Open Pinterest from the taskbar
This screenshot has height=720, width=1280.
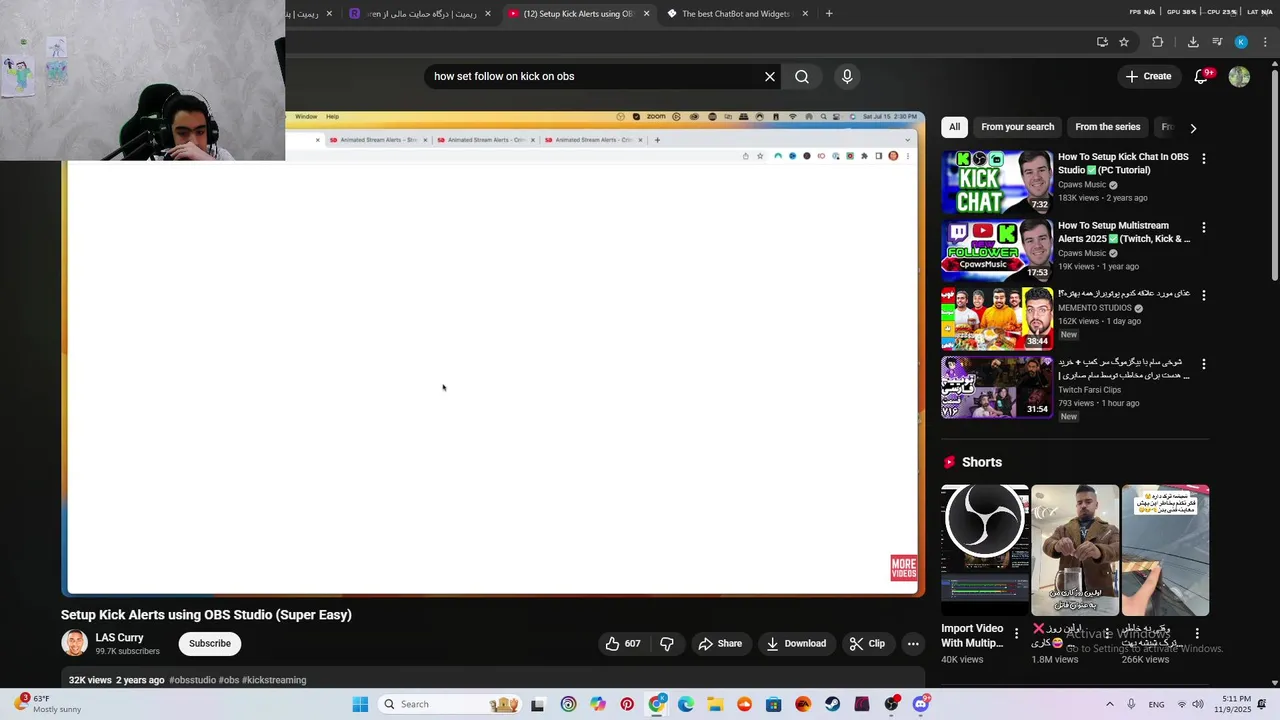tap(627, 704)
